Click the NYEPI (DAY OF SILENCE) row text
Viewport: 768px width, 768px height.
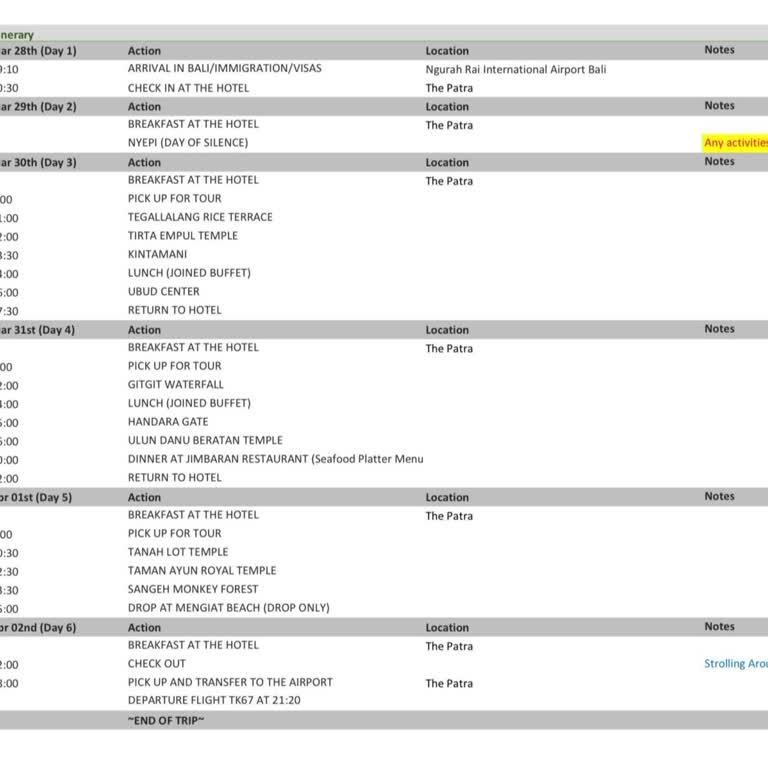tap(188, 143)
